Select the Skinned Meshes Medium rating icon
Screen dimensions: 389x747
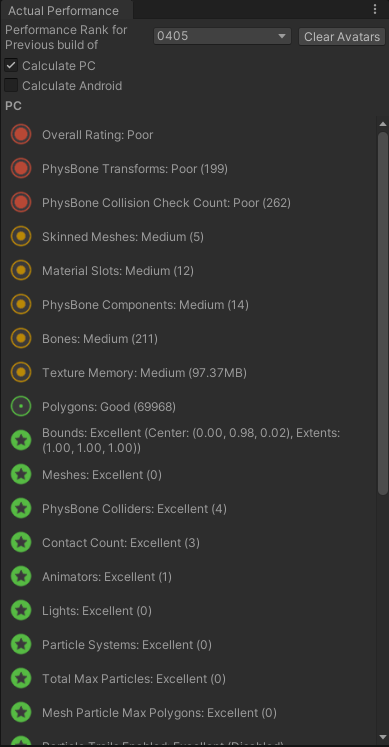(21, 236)
